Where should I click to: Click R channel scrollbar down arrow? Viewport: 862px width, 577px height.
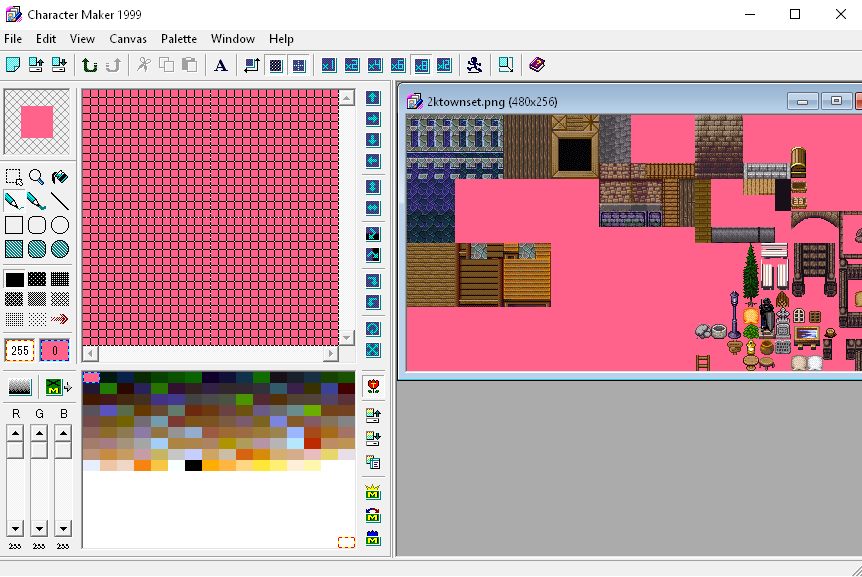click(15, 528)
